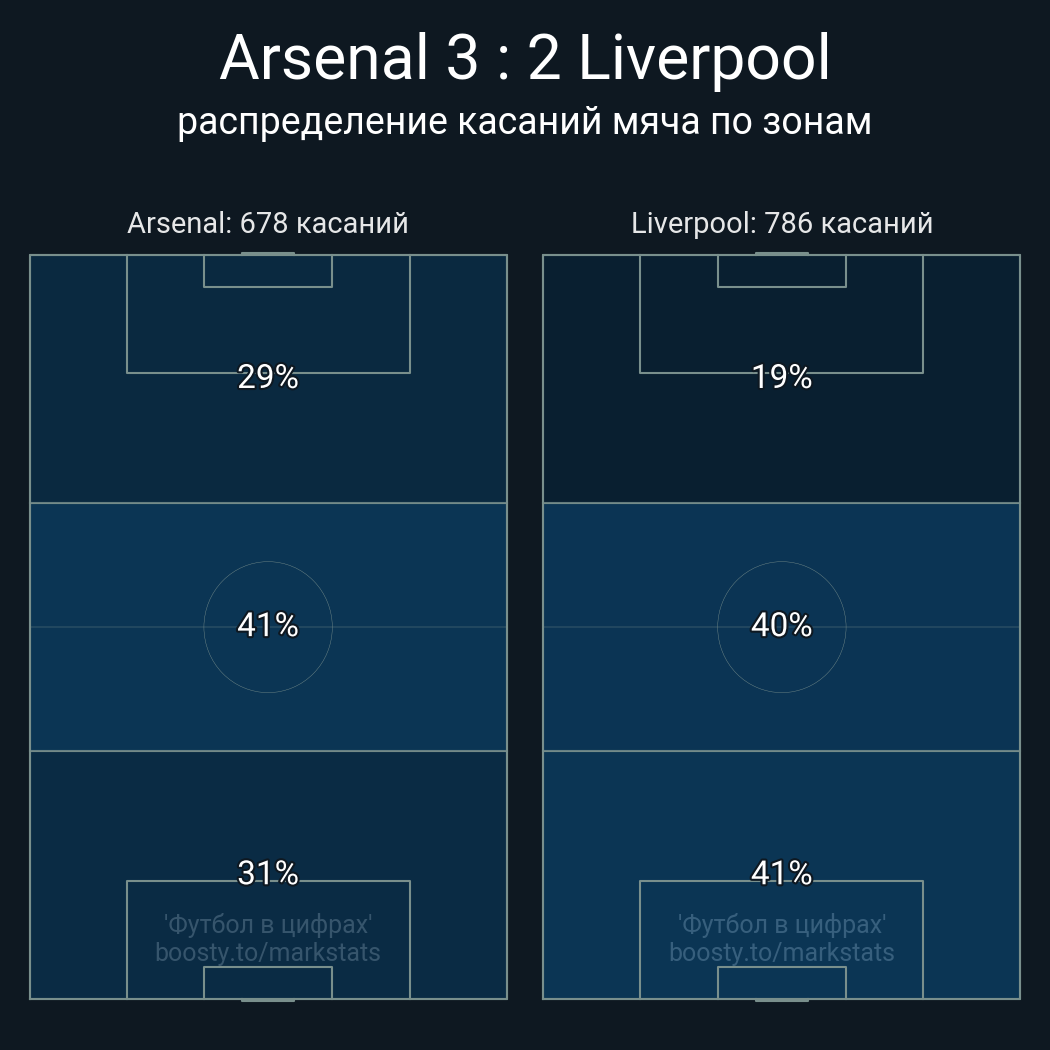This screenshot has width=1050, height=1050.
Task: Click Arsenal's 41% midfield label
Action: [268, 625]
